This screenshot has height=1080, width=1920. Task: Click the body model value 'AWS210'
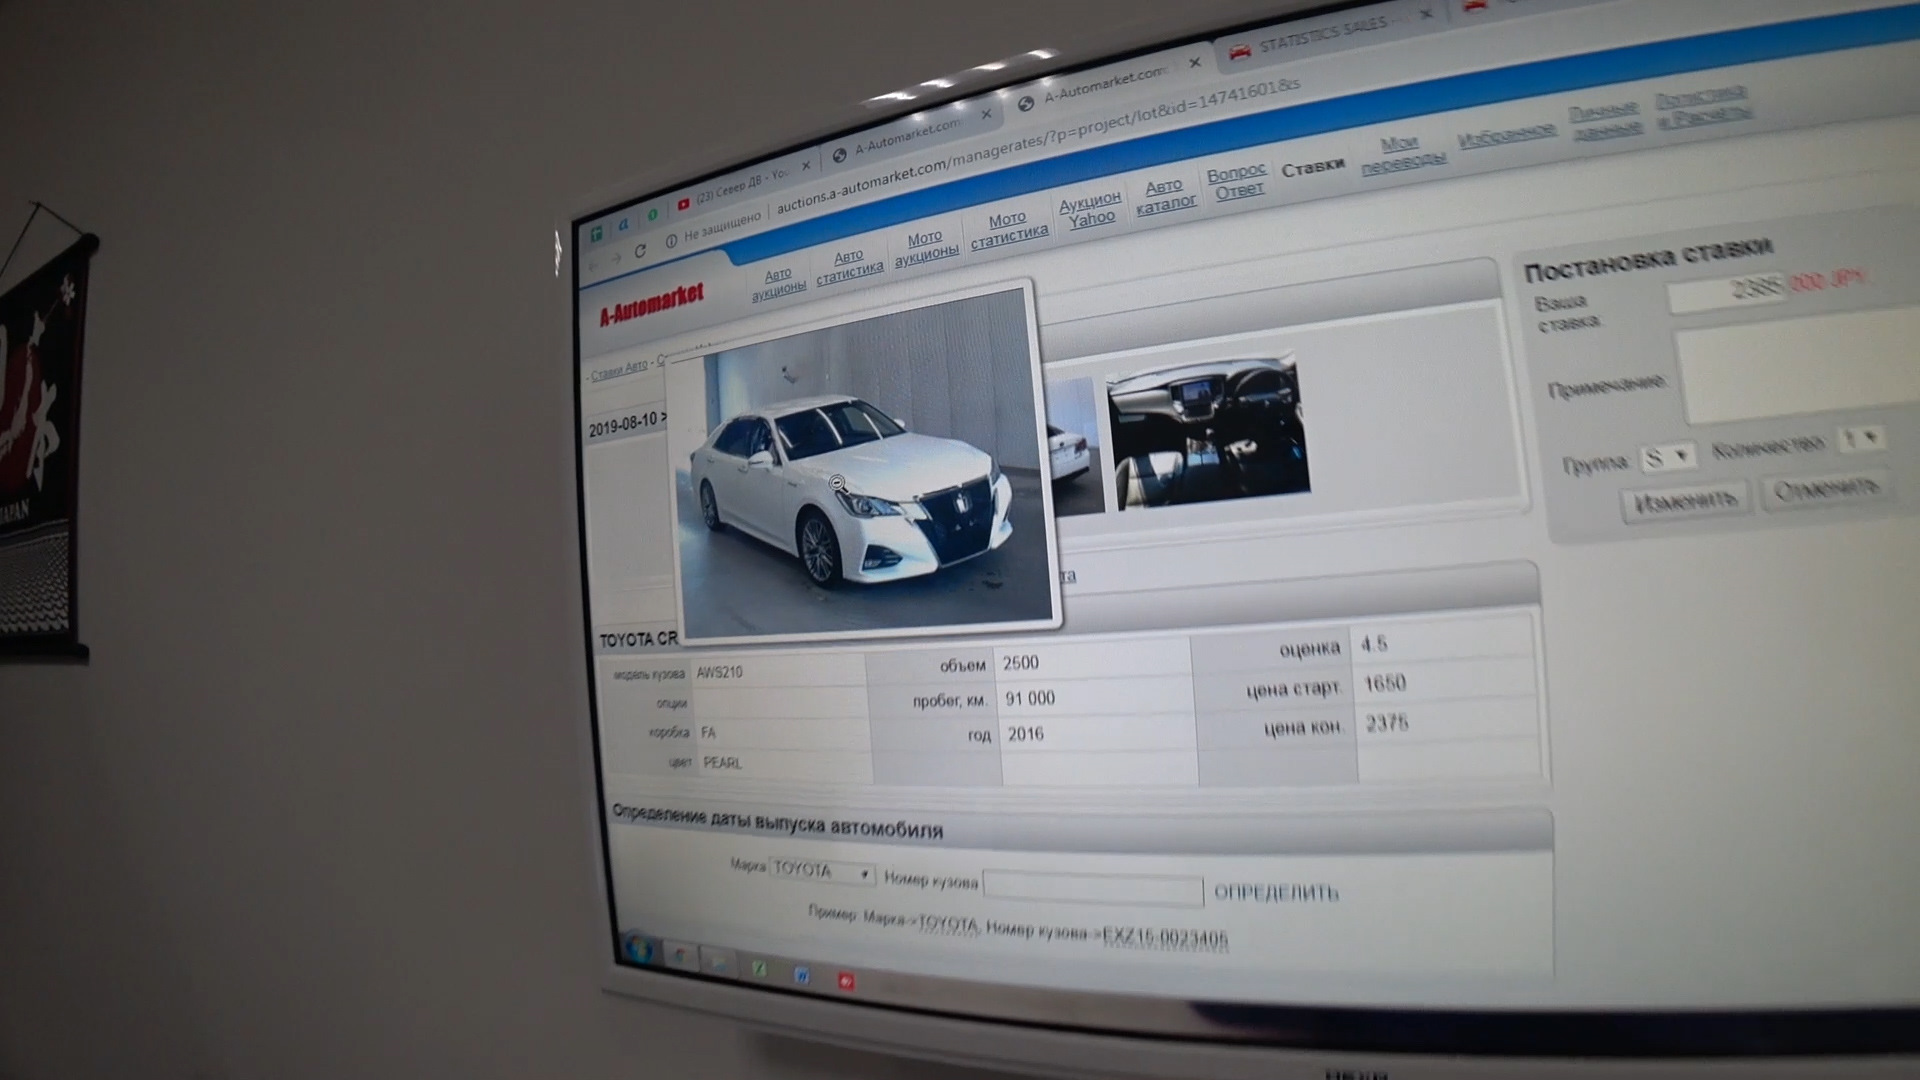click(x=719, y=672)
